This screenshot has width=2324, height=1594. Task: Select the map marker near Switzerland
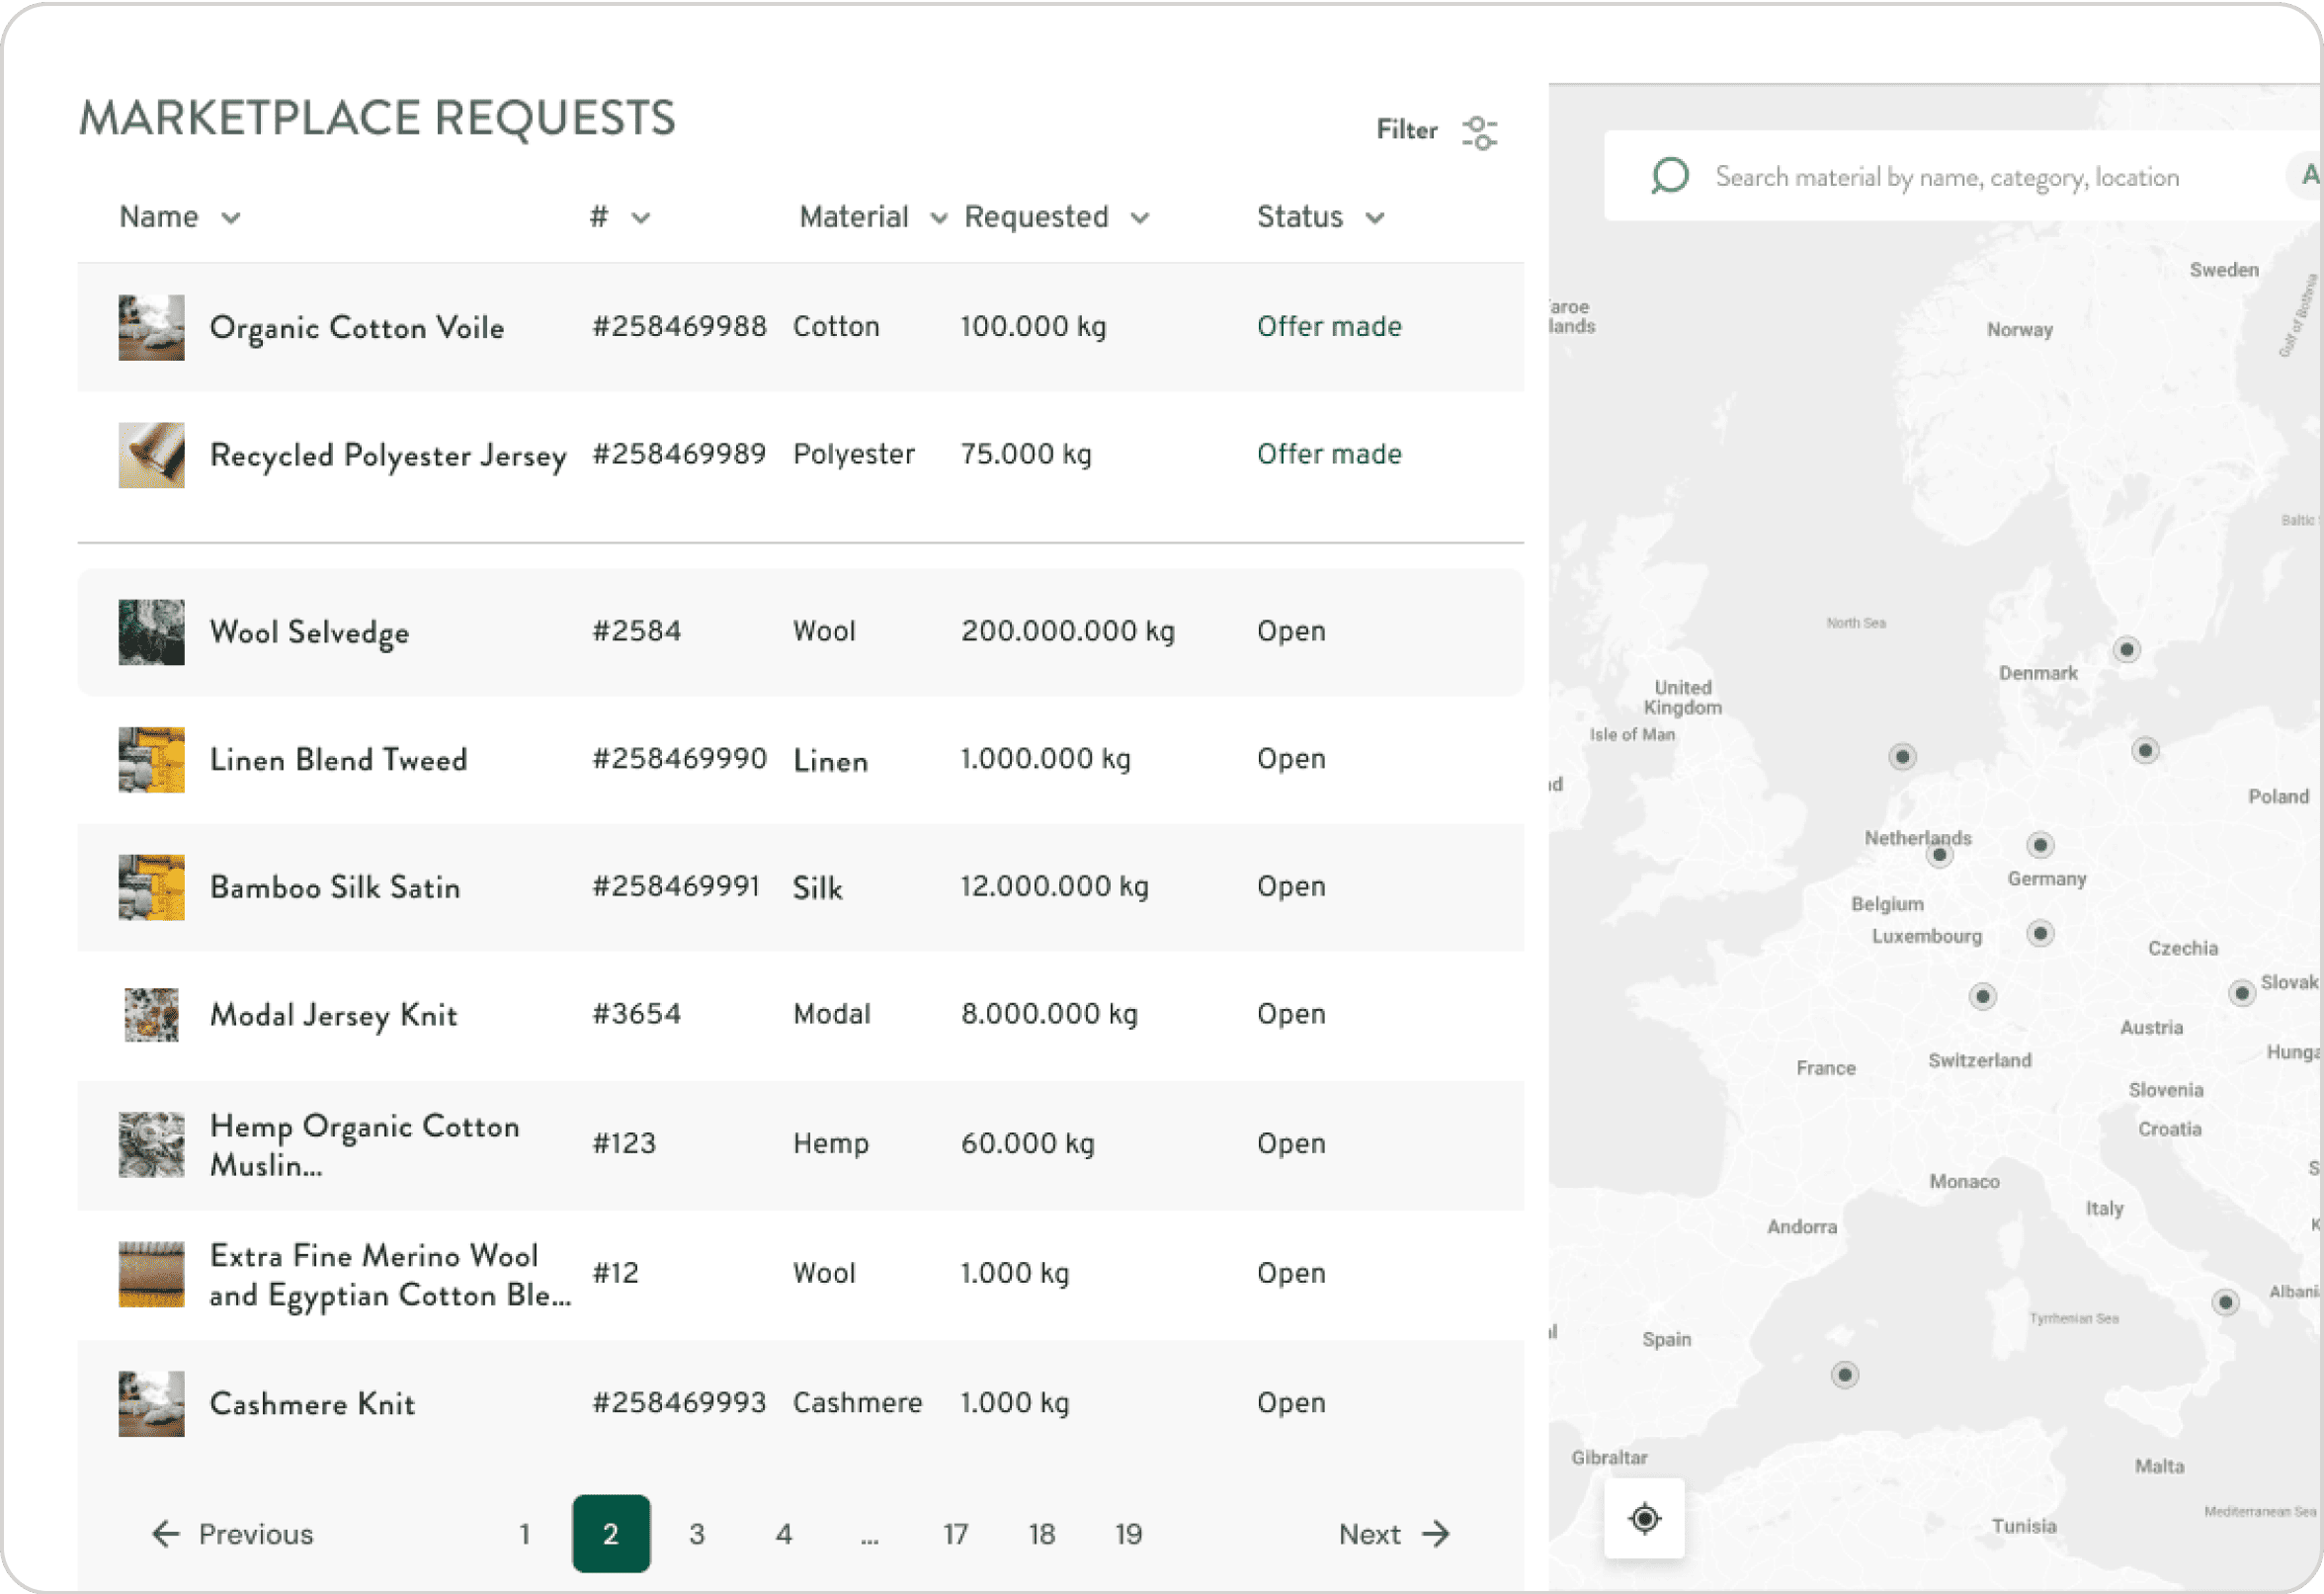(x=1983, y=996)
